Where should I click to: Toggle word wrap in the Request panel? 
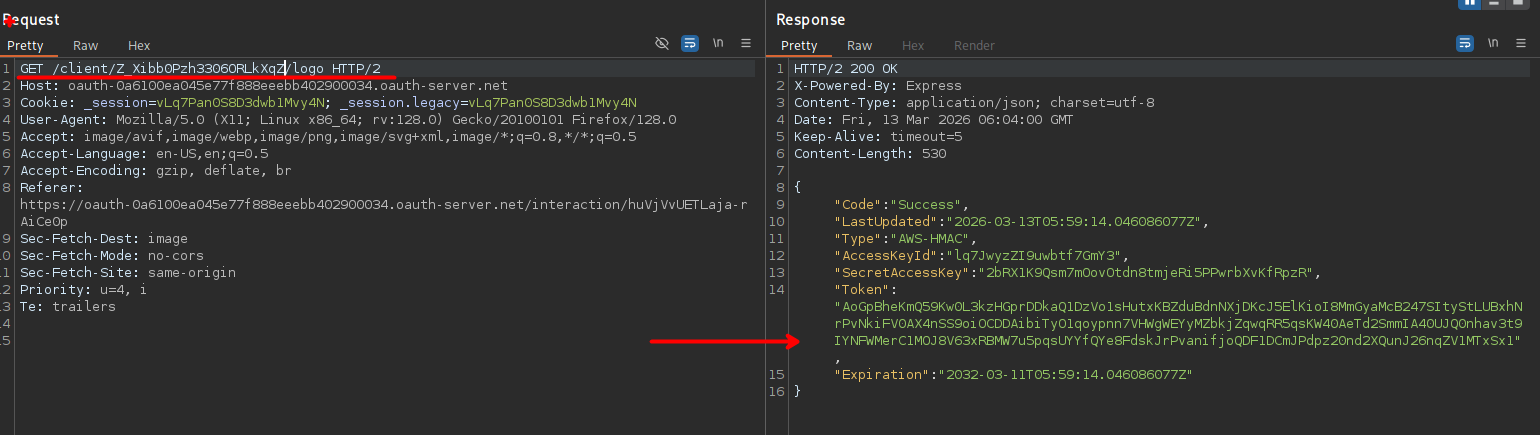pyautogui.click(x=690, y=44)
